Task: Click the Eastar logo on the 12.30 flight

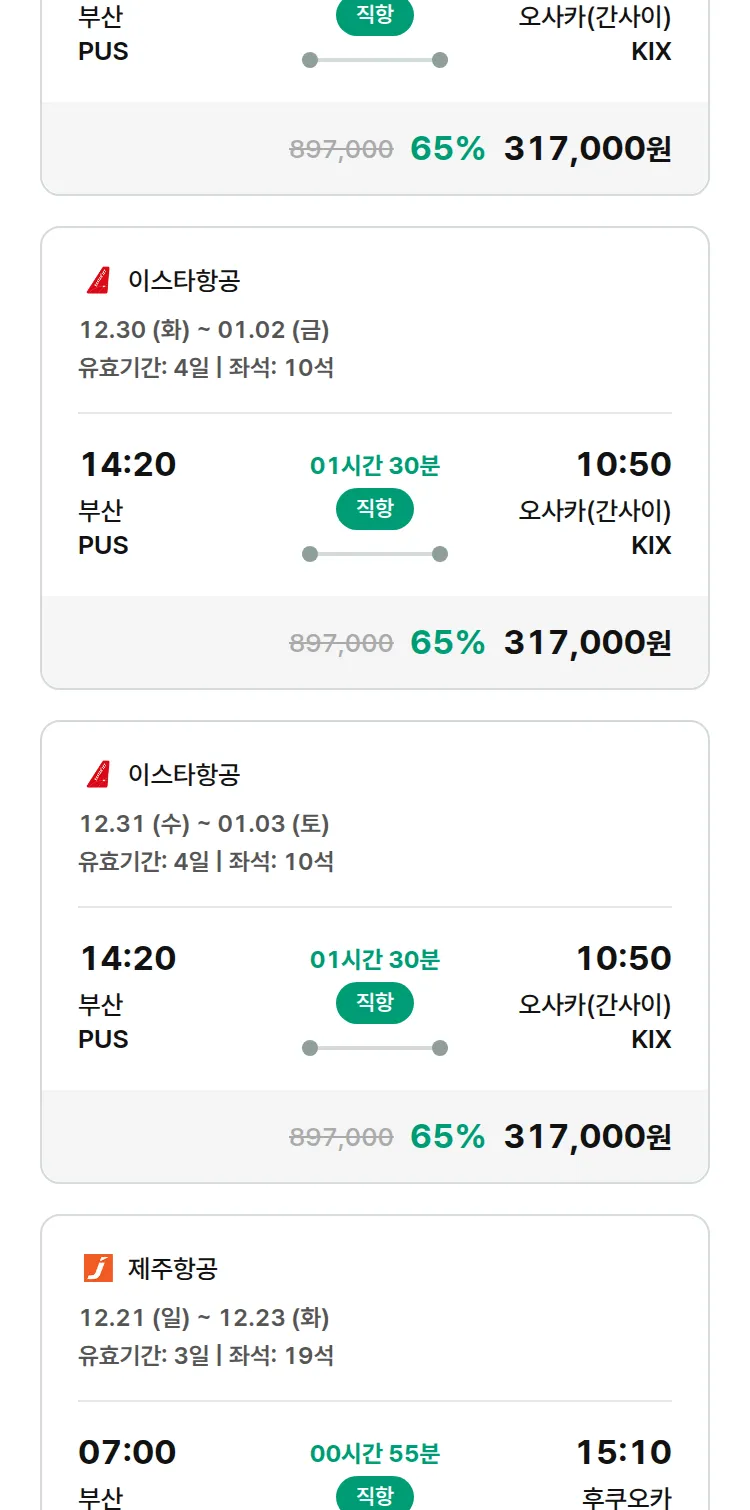Action: coord(98,281)
